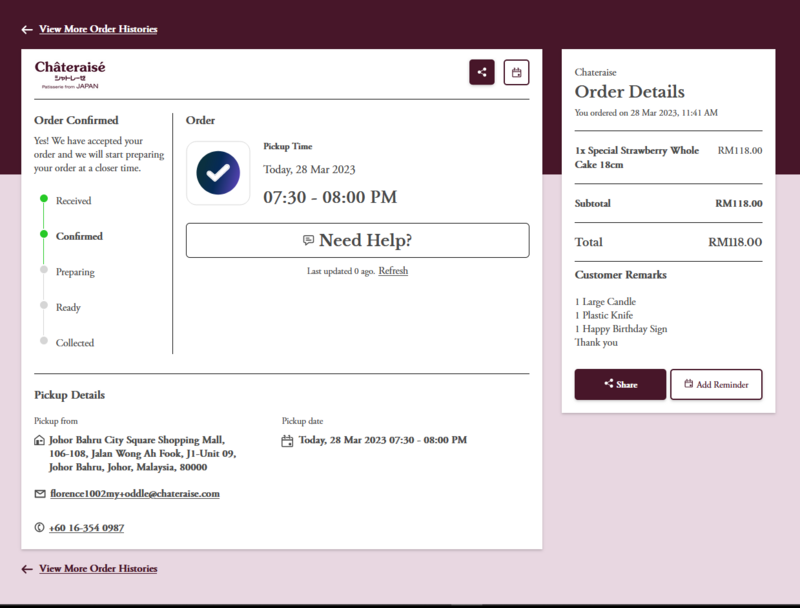Open bottom View More Order Histories link

[x=98, y=568]
